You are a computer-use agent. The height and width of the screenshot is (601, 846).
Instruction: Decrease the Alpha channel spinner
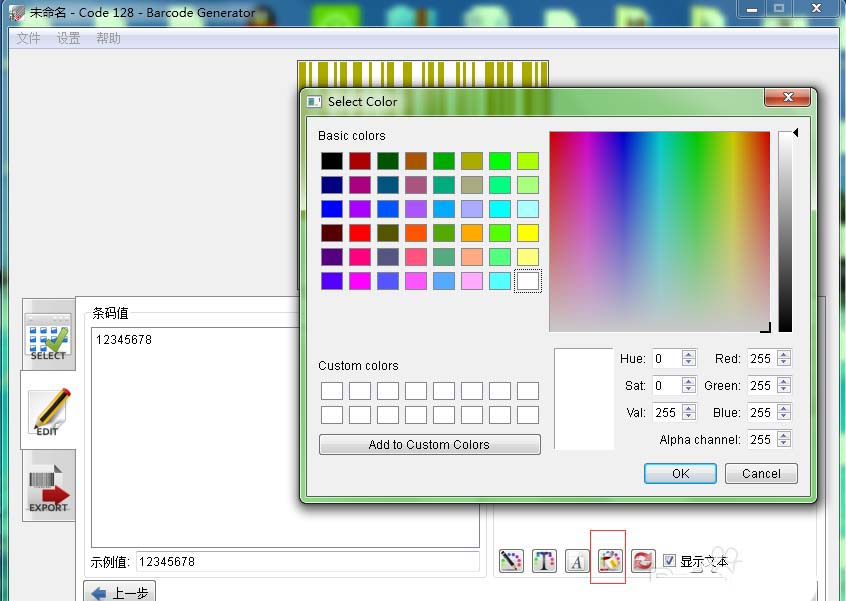(x=784, y=443)
